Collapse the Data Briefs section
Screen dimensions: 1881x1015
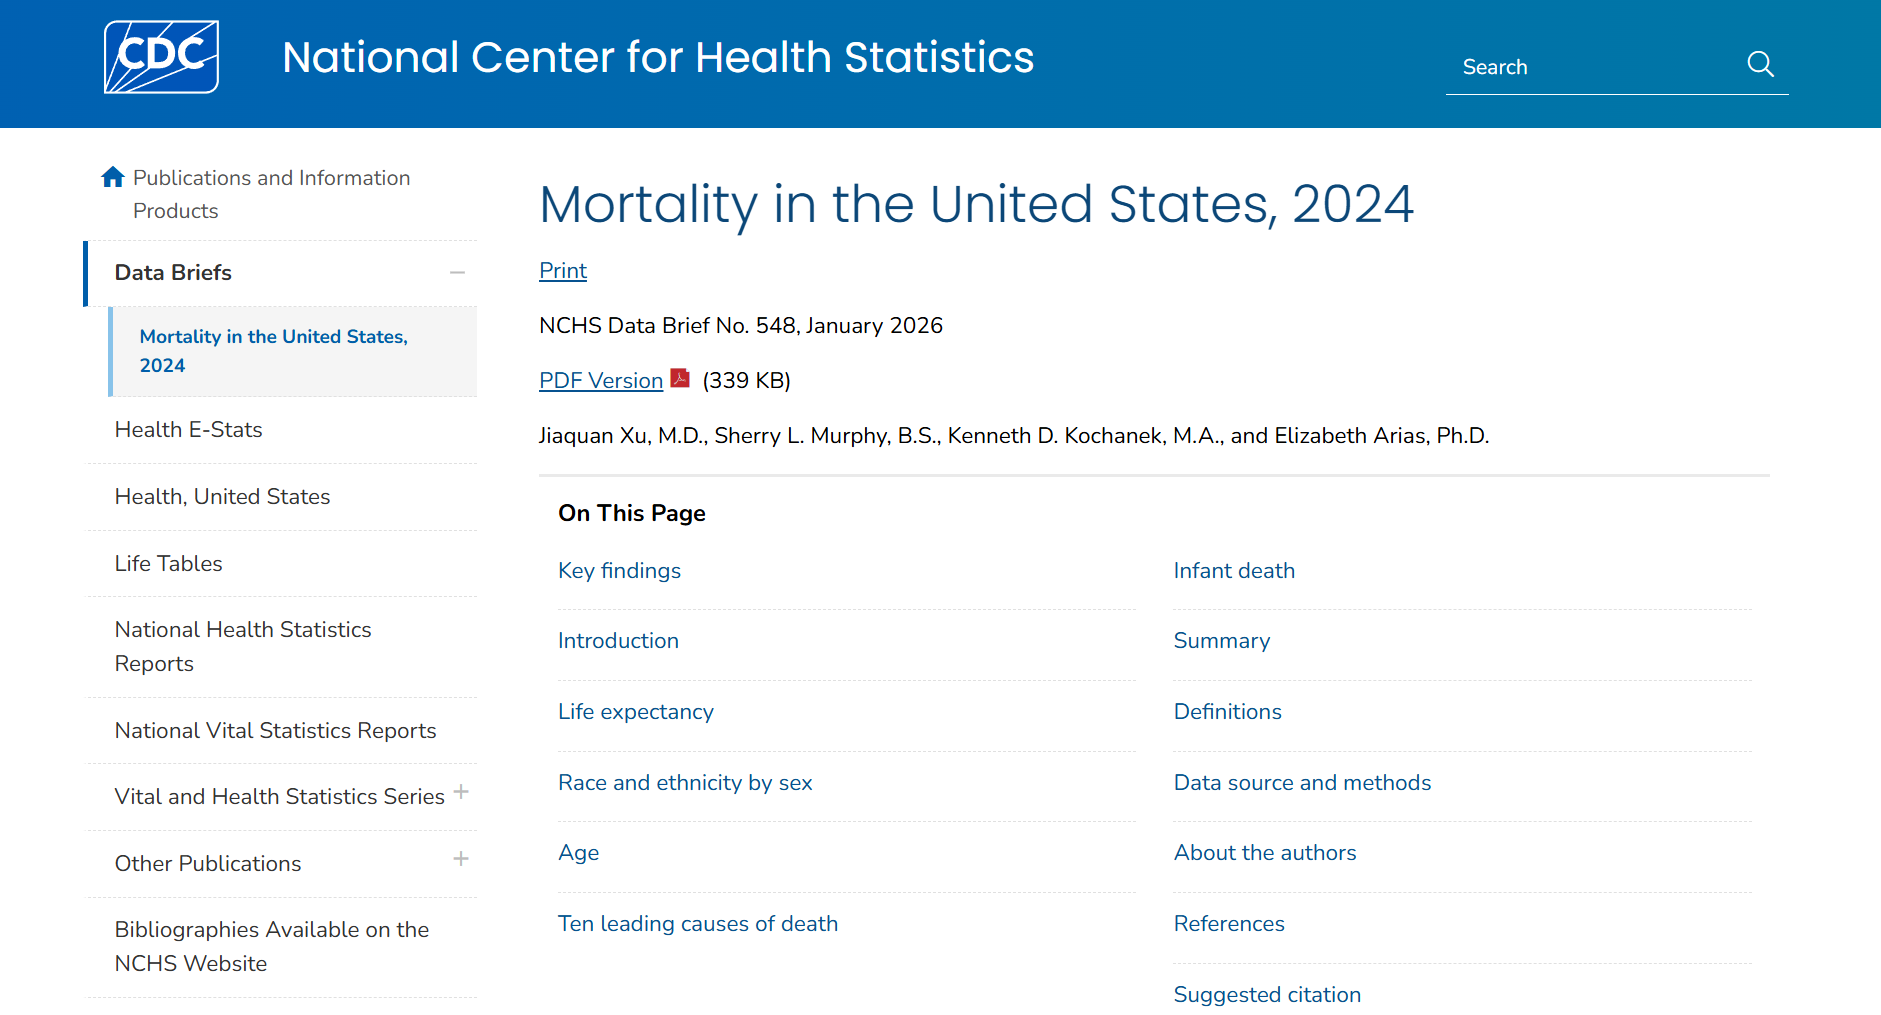457,273
